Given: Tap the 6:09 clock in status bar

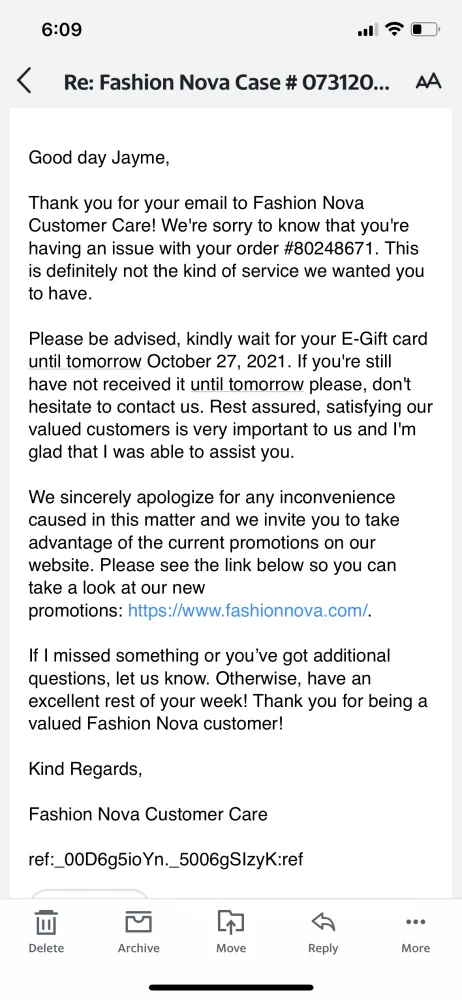Looking at the screenshot, I should (x=62, y=29).
